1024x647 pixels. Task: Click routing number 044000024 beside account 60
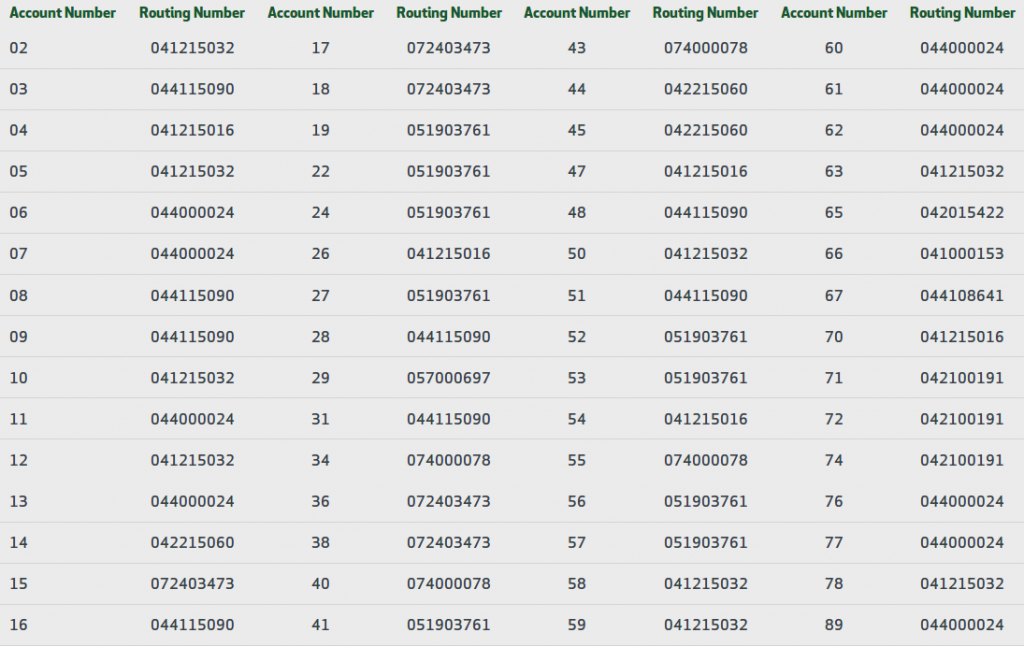[x=962, y=47]
